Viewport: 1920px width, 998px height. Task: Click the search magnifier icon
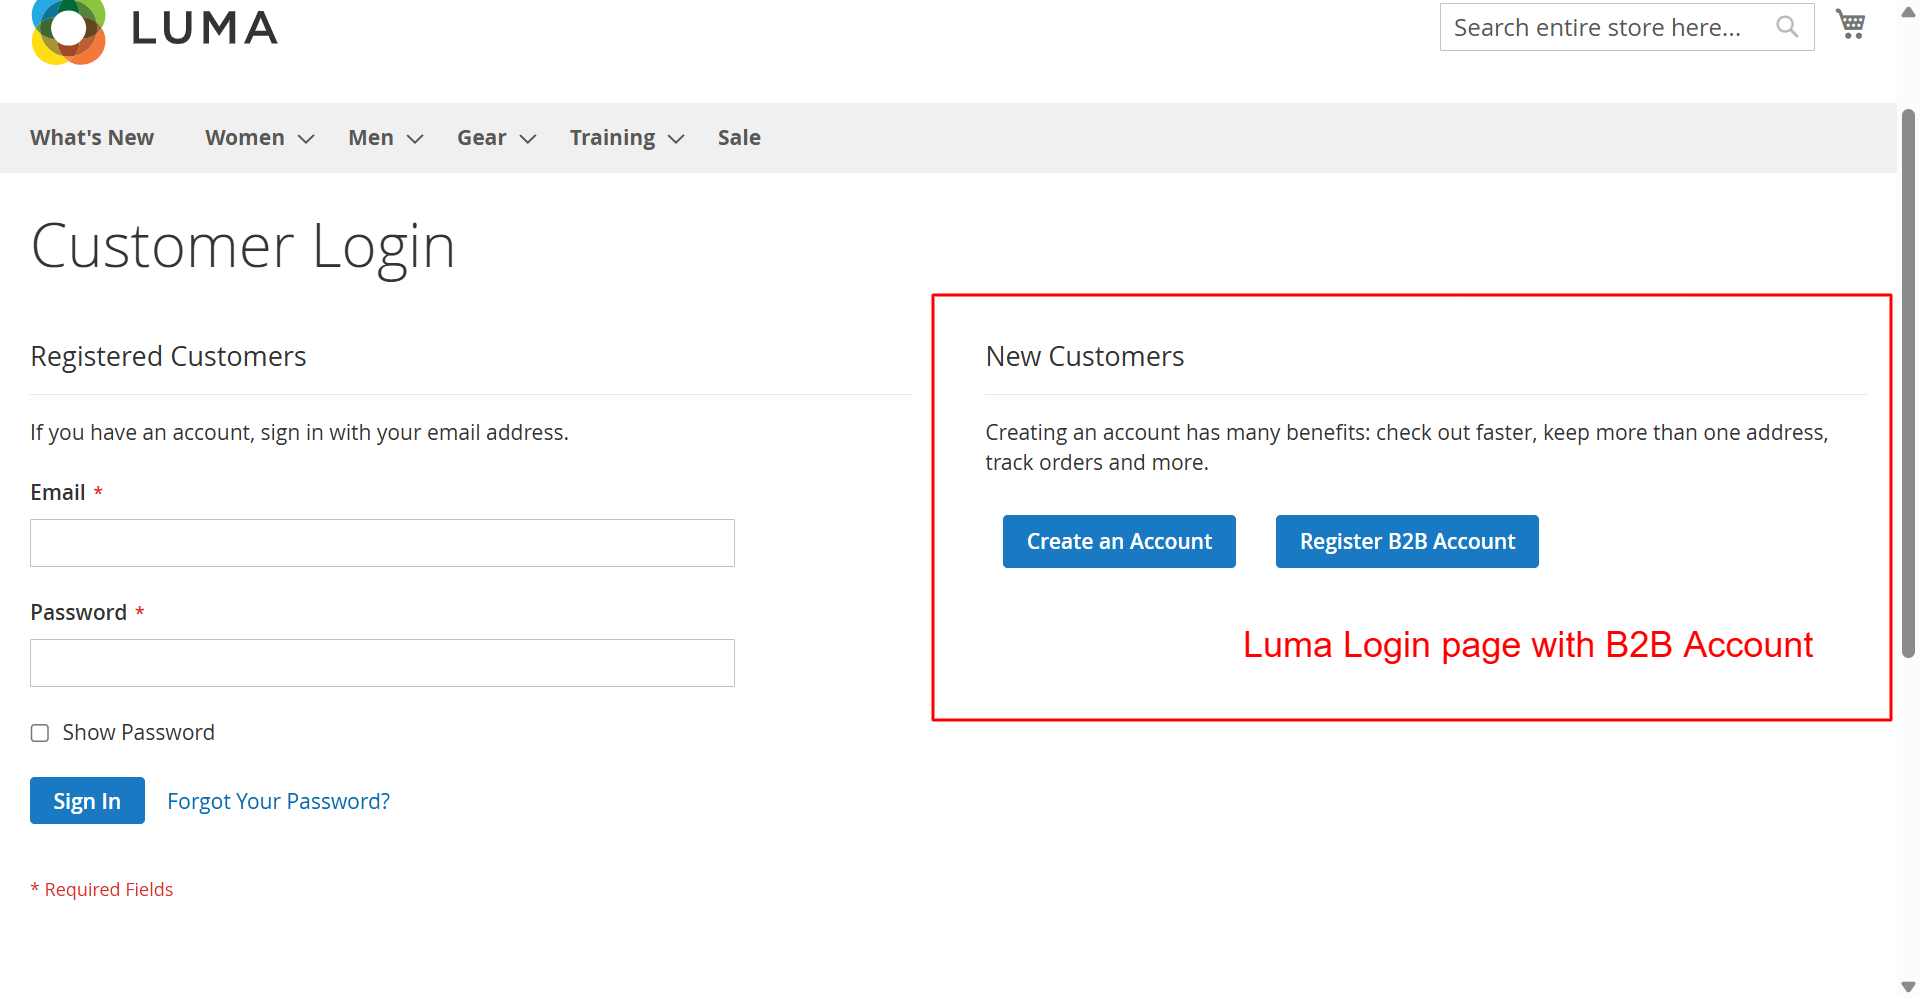(1786, 27)
